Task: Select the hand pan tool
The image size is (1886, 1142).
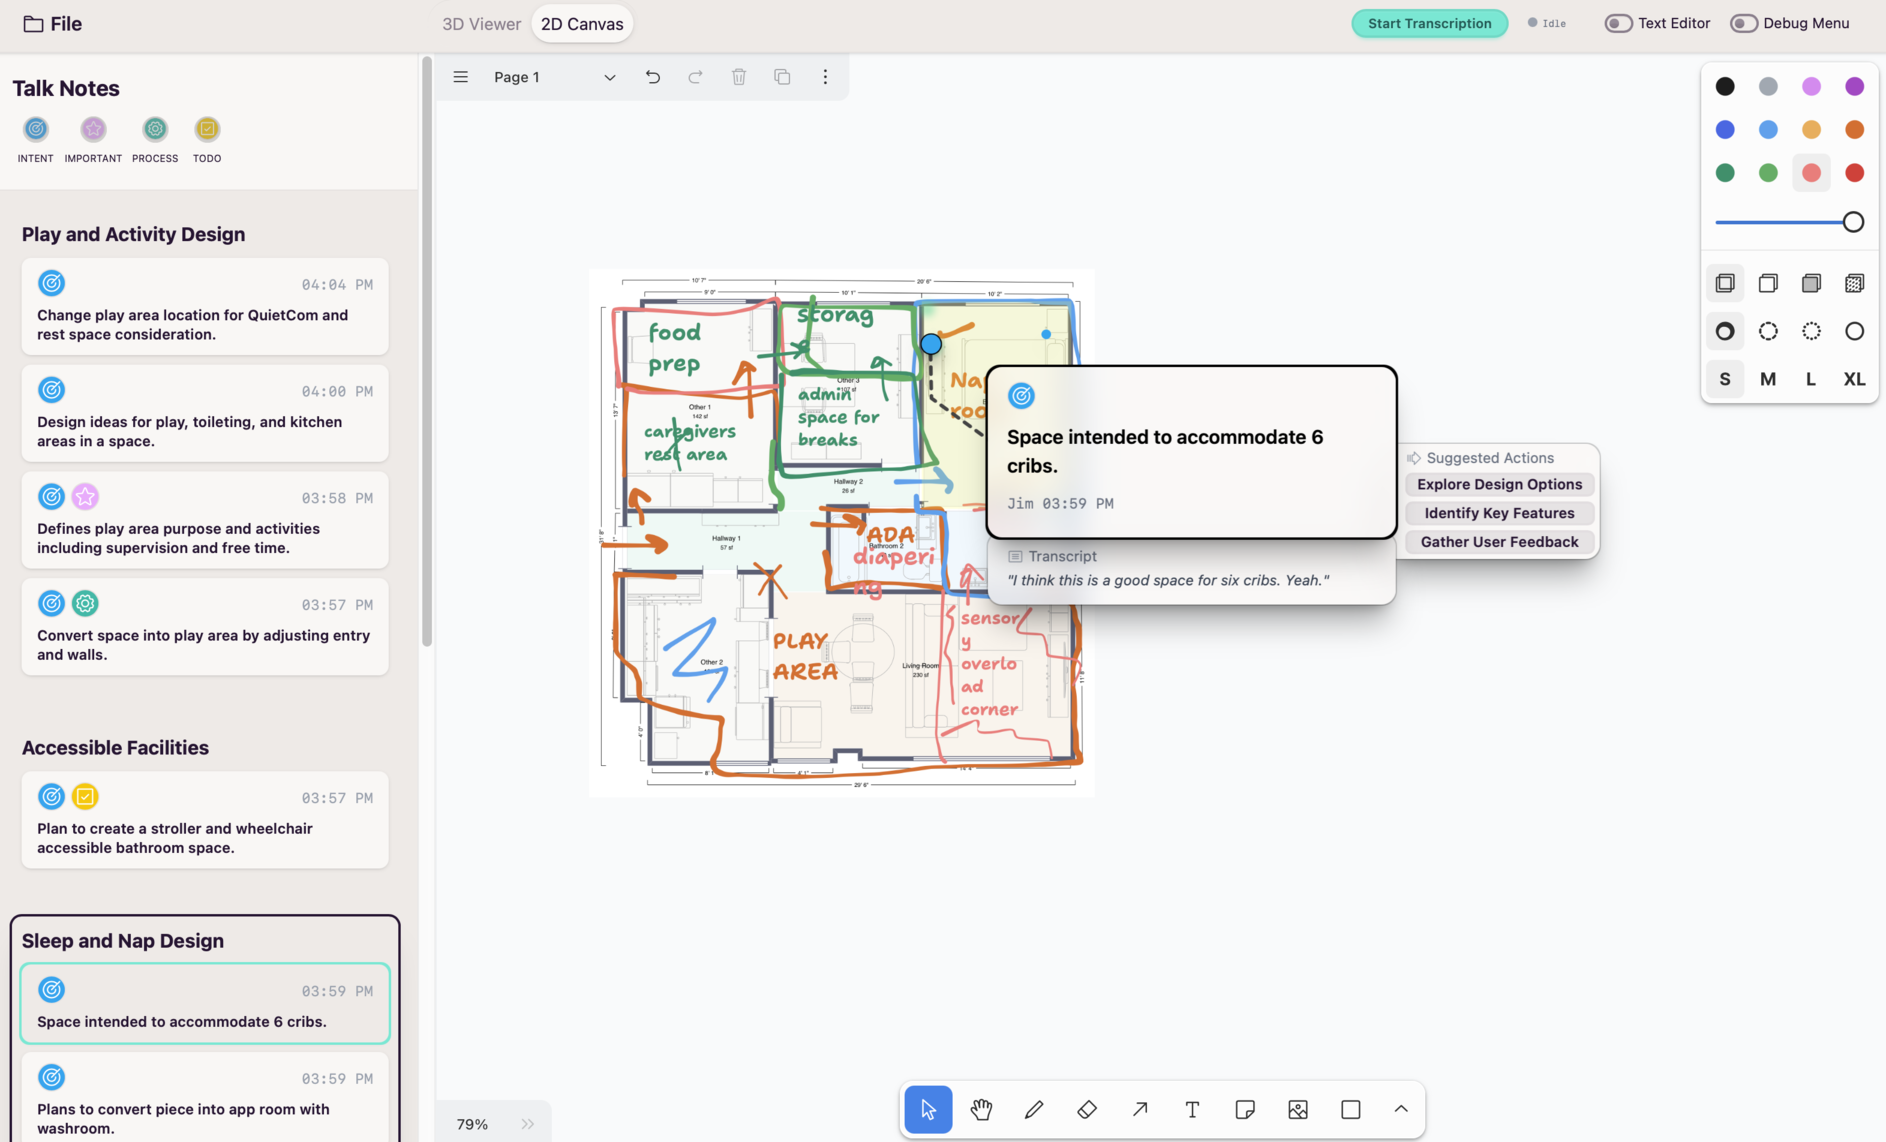Action: 981,1109
